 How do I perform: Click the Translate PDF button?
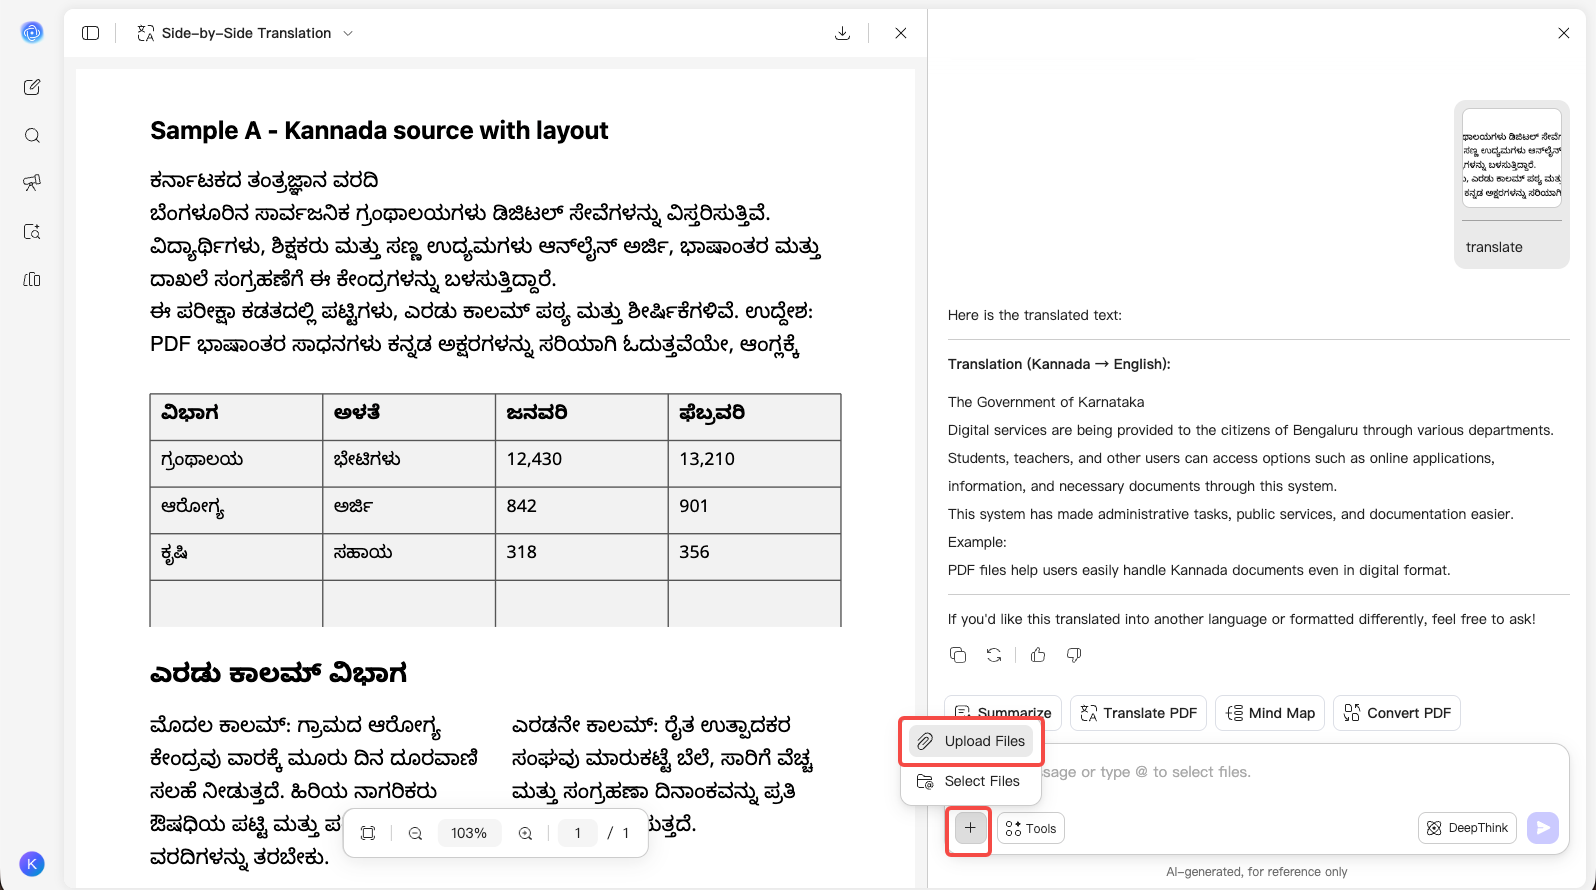[x=1138, y=713]
